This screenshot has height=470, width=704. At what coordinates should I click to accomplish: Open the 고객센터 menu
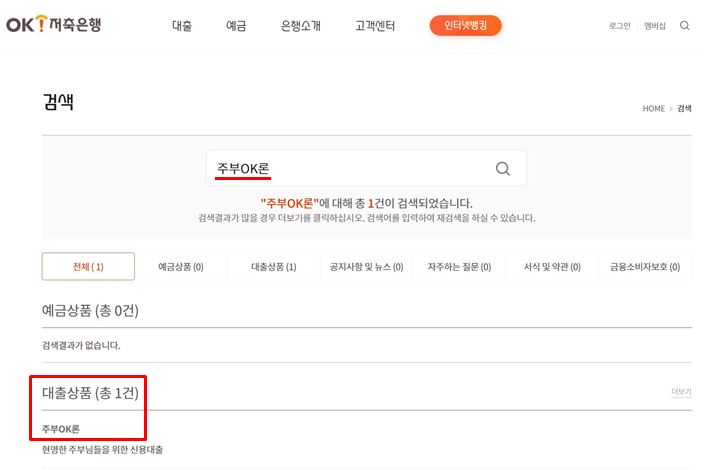(x=375, y=26)
